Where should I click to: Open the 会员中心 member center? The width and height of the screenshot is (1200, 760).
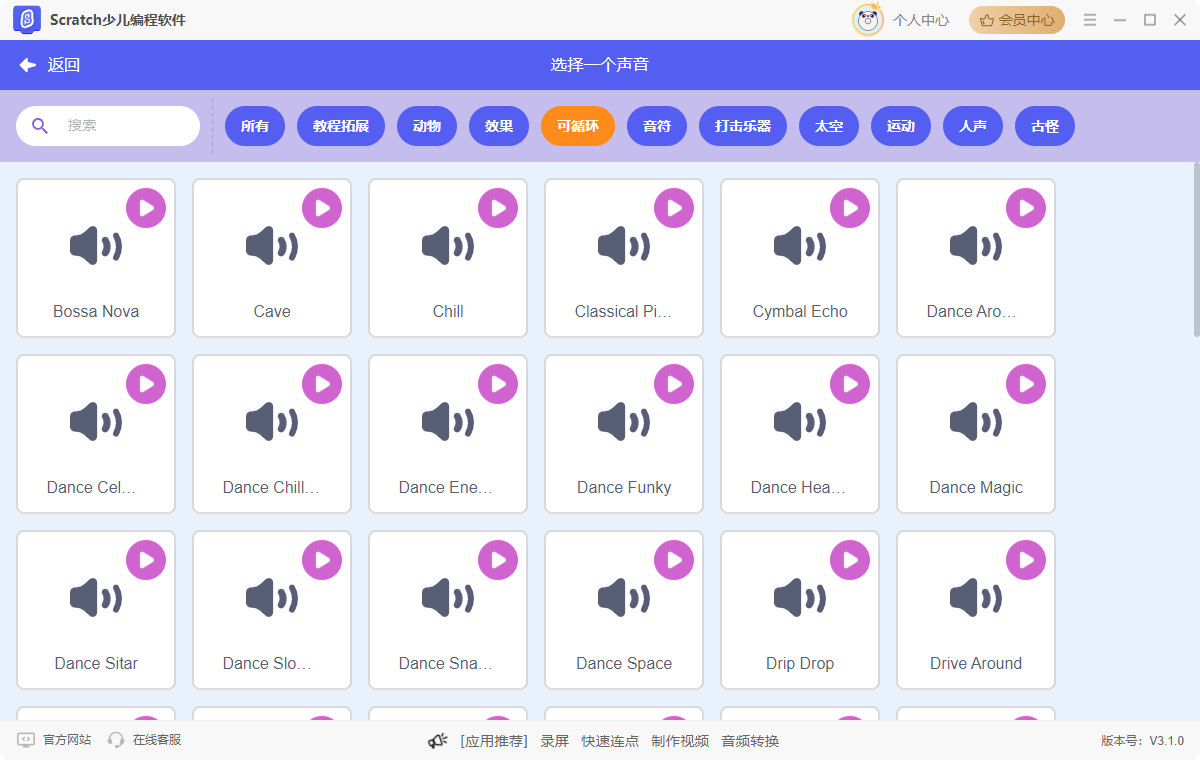tap(1017, 19)
